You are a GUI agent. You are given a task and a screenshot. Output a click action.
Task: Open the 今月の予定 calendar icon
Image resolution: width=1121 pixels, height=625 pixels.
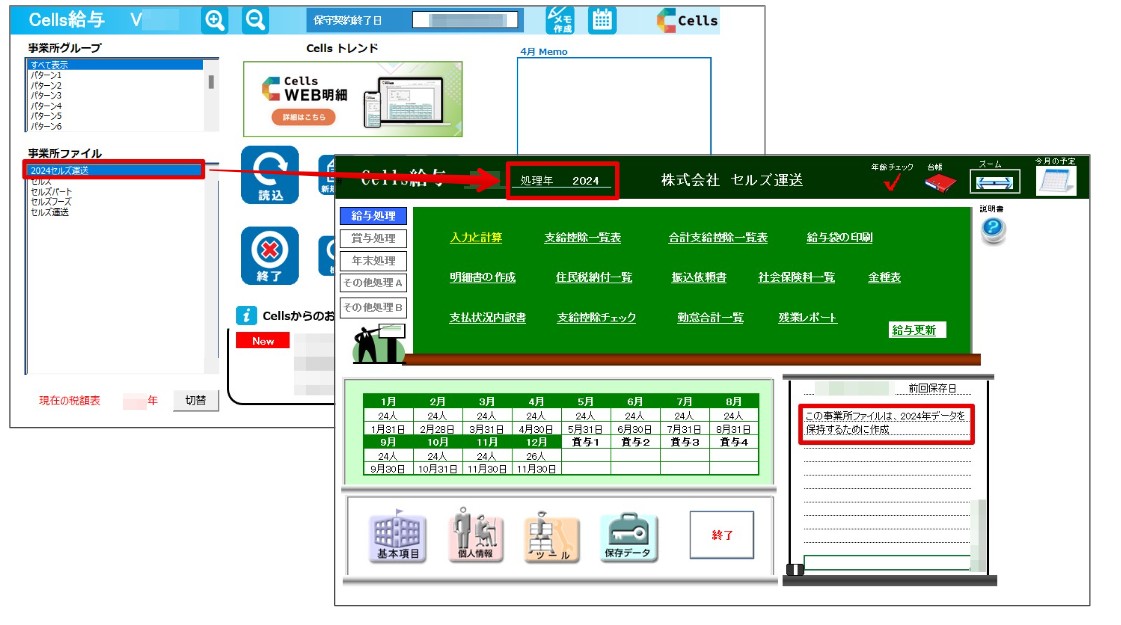(x=1056, y=180)
